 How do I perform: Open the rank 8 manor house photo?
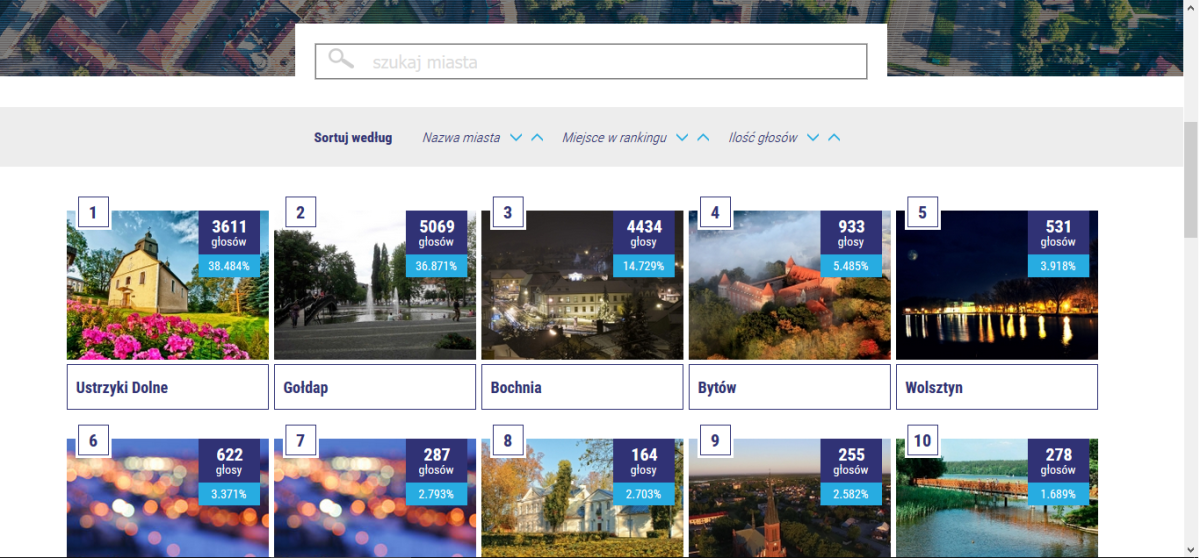point(582,498)
